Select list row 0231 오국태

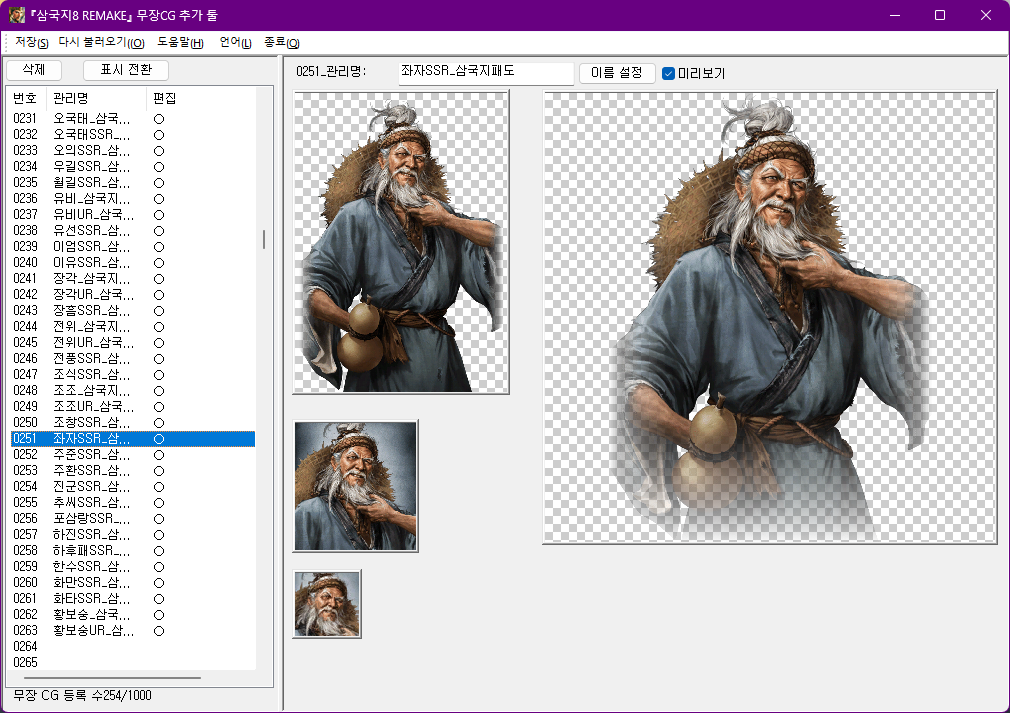coord(133,119)
